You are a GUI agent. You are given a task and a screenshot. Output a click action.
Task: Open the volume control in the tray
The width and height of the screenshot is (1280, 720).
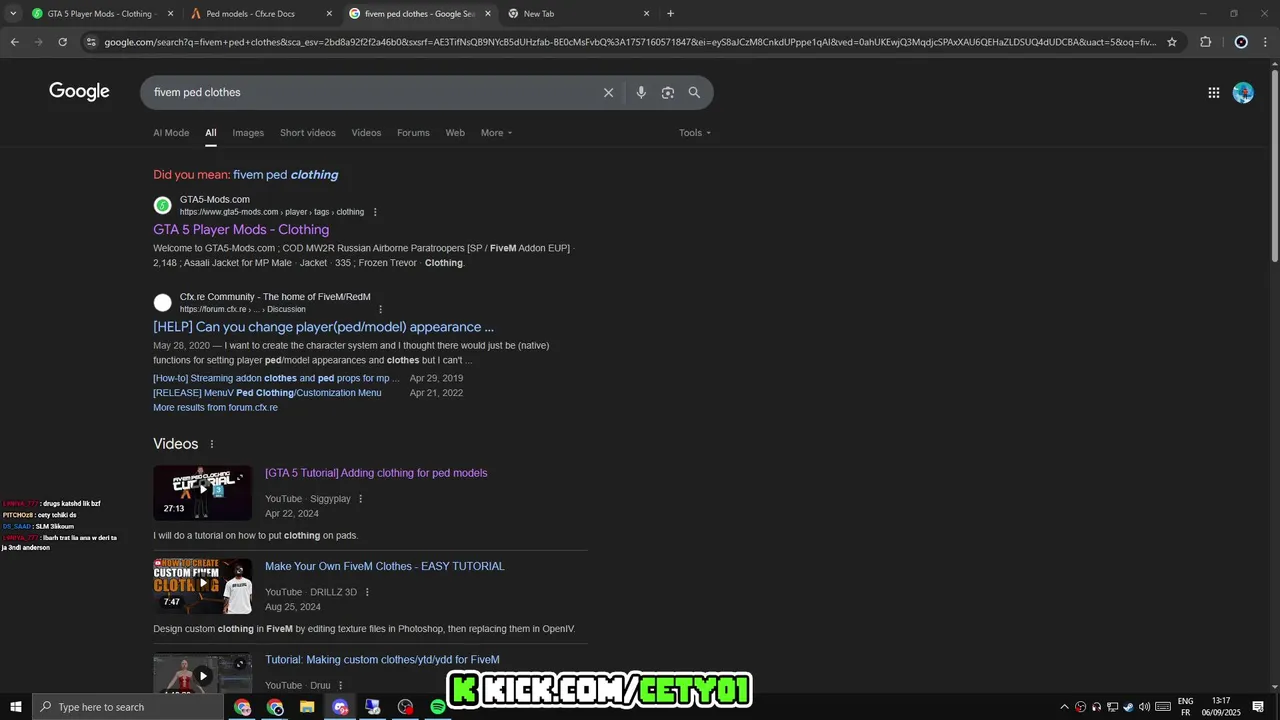pyautogui.click(x=1144, y=707)
